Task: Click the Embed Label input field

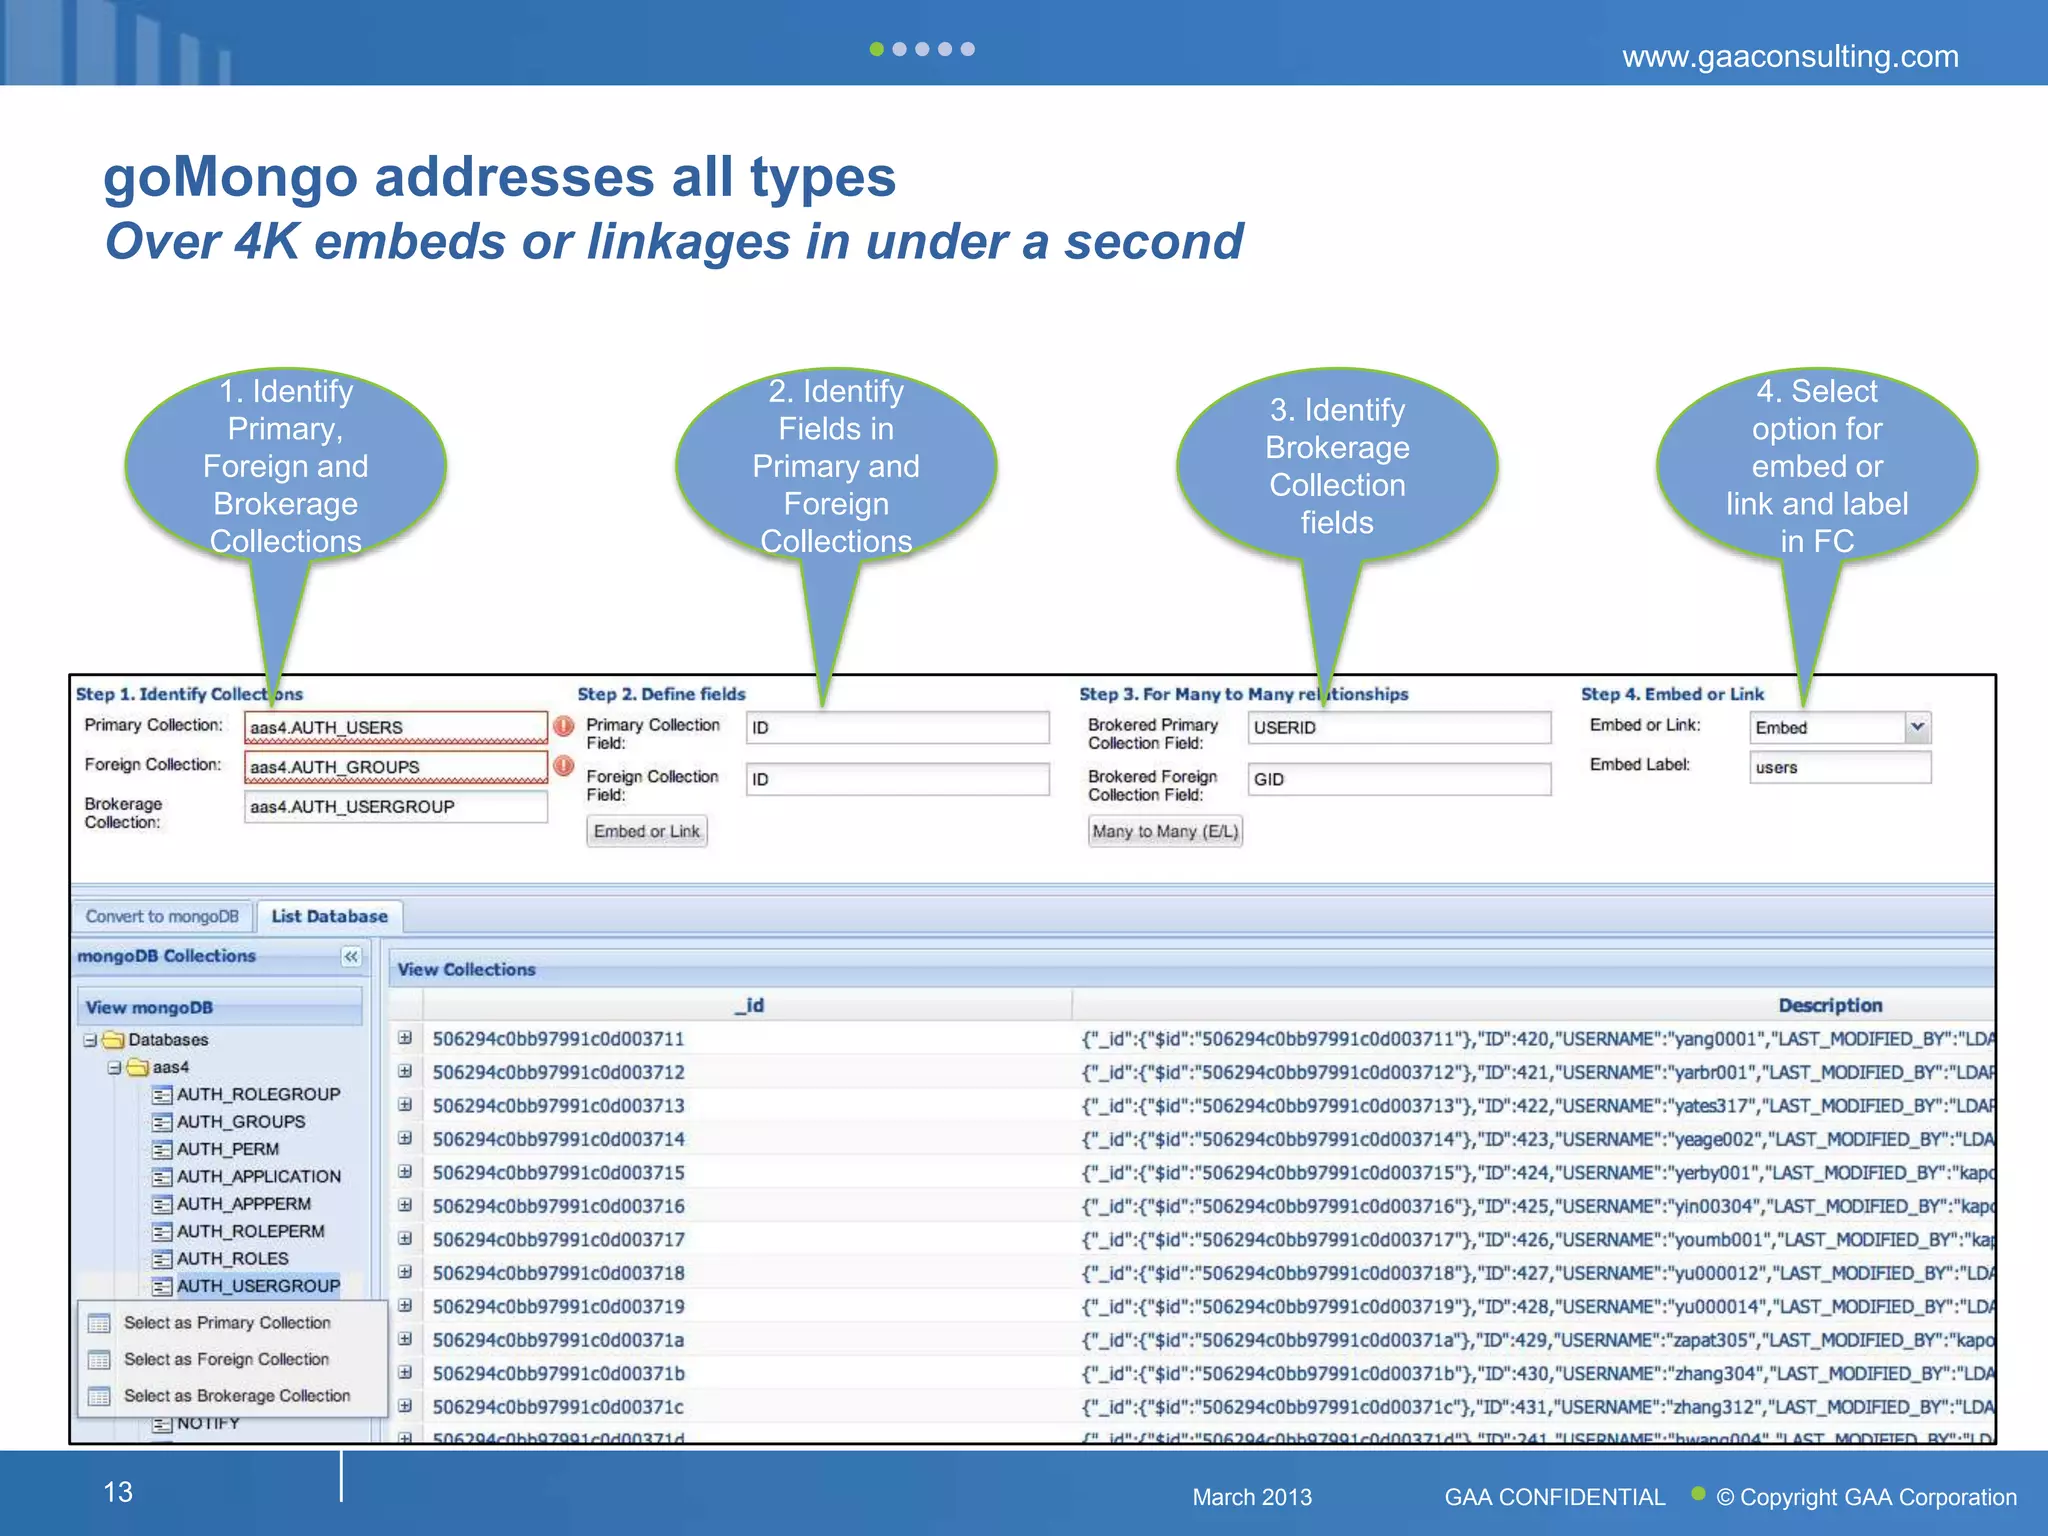Action: click(x=1839, y=767)
